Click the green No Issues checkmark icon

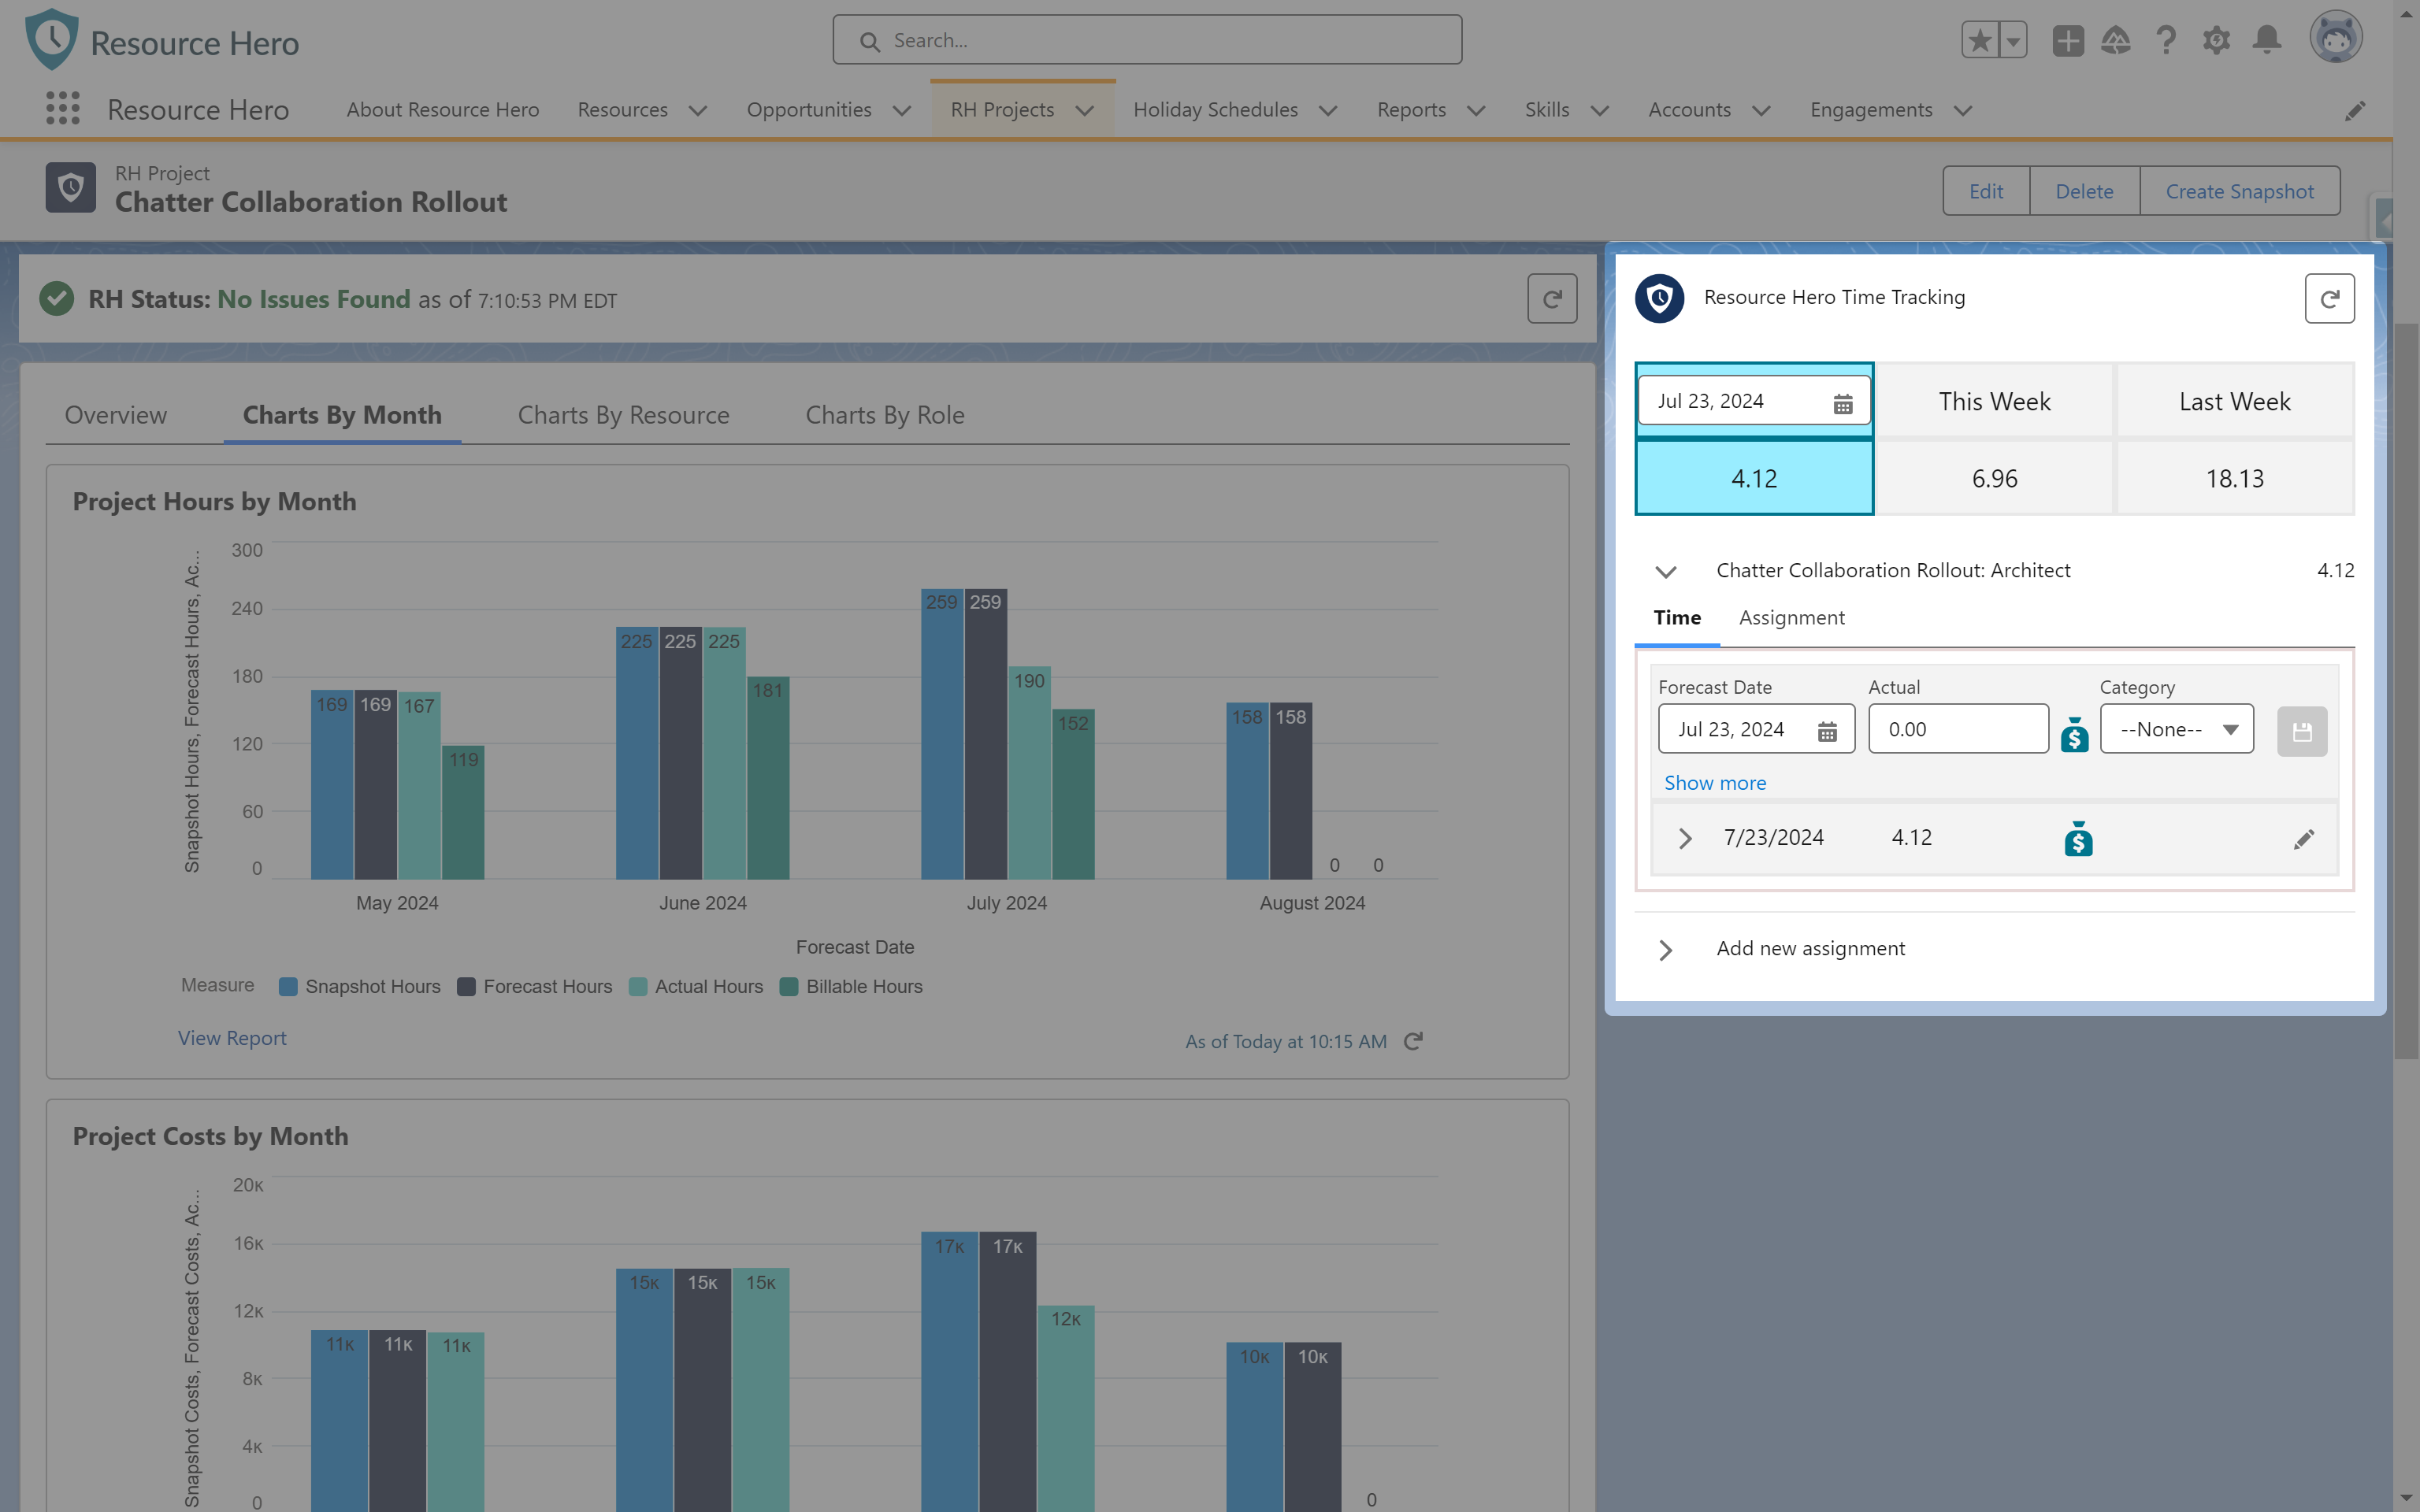[57, 299]
